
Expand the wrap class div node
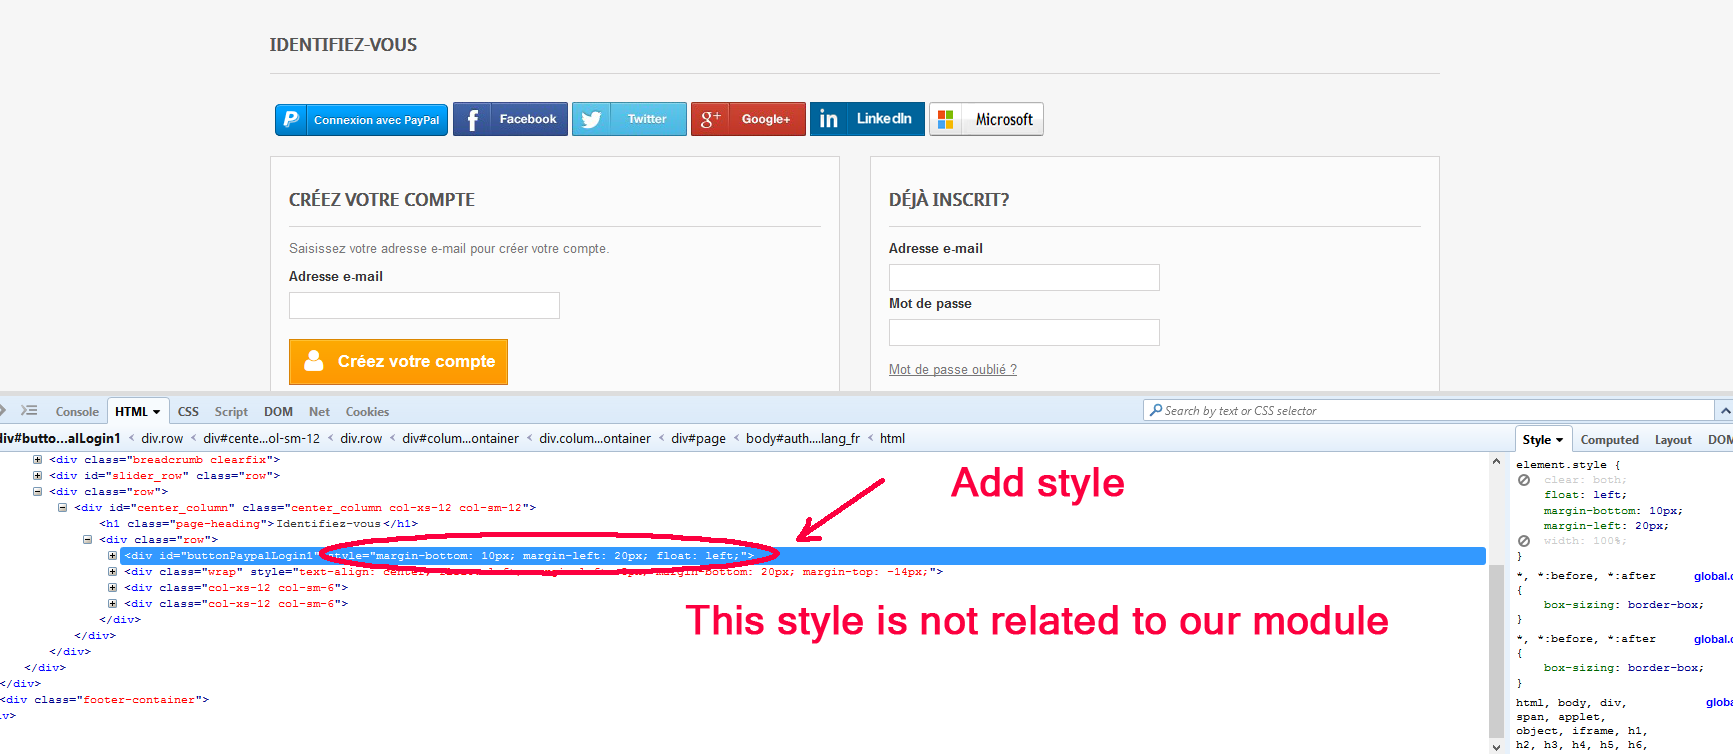point(112,572)
